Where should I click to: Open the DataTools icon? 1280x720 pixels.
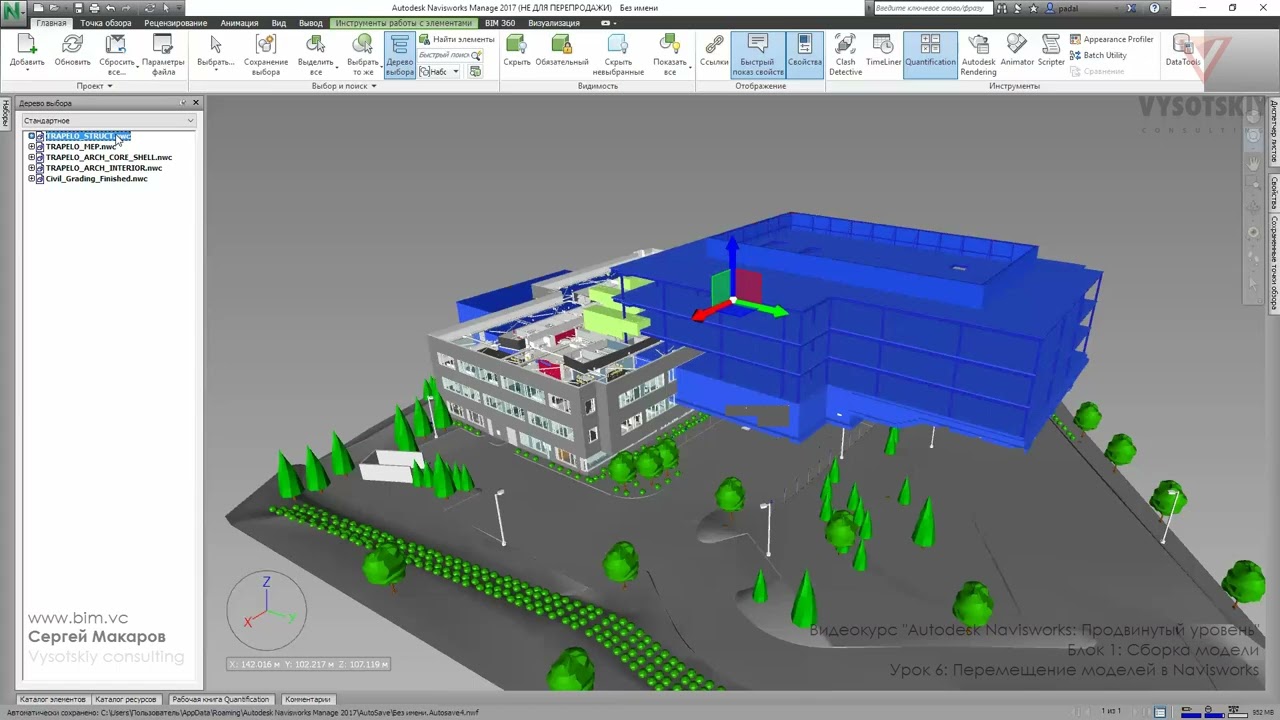point(1183,45)
